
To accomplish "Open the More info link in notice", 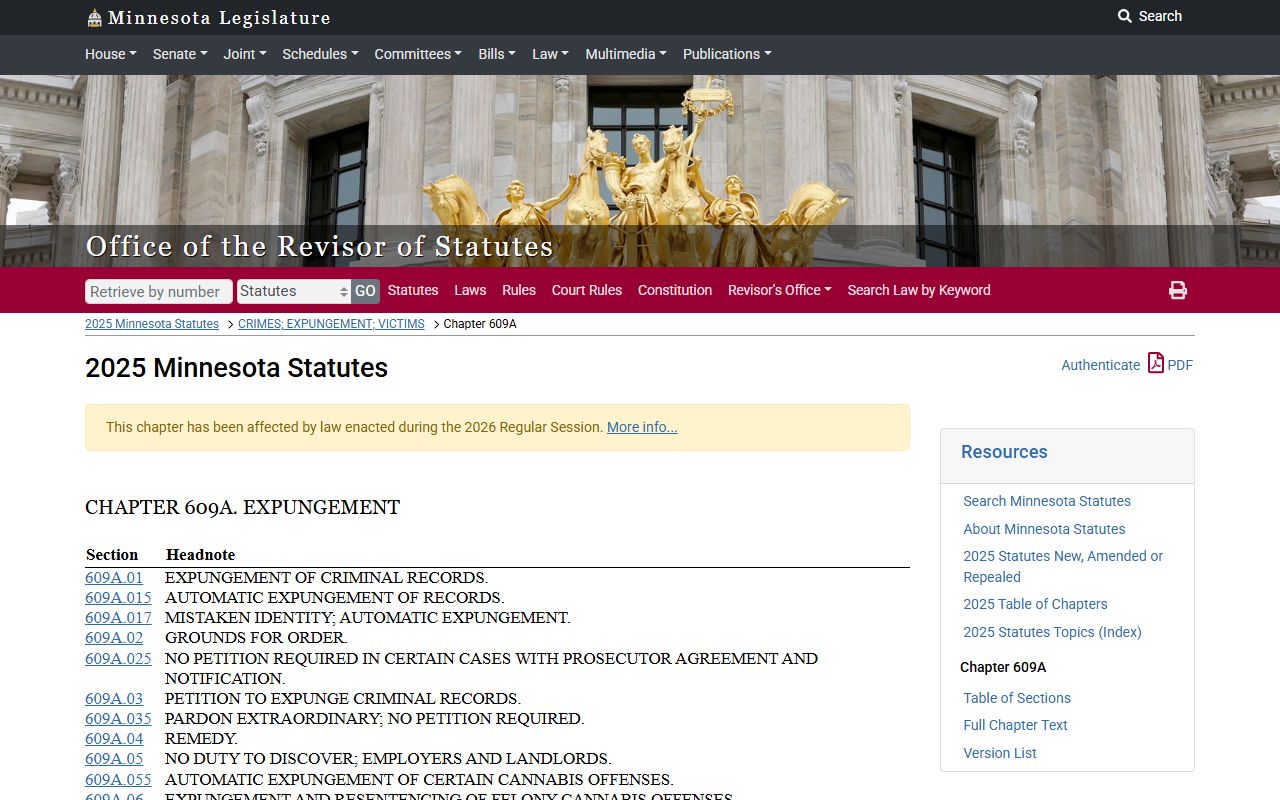I will click(642, 427).
